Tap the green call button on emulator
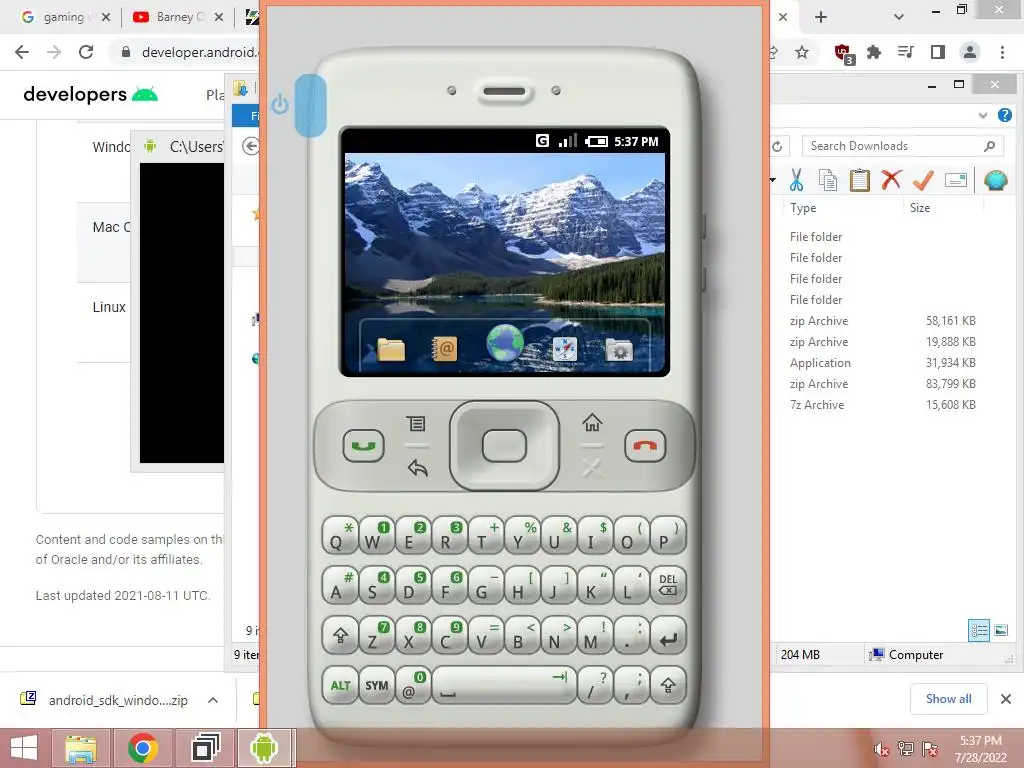This screenshot has height=768, width=1024. 364,446
